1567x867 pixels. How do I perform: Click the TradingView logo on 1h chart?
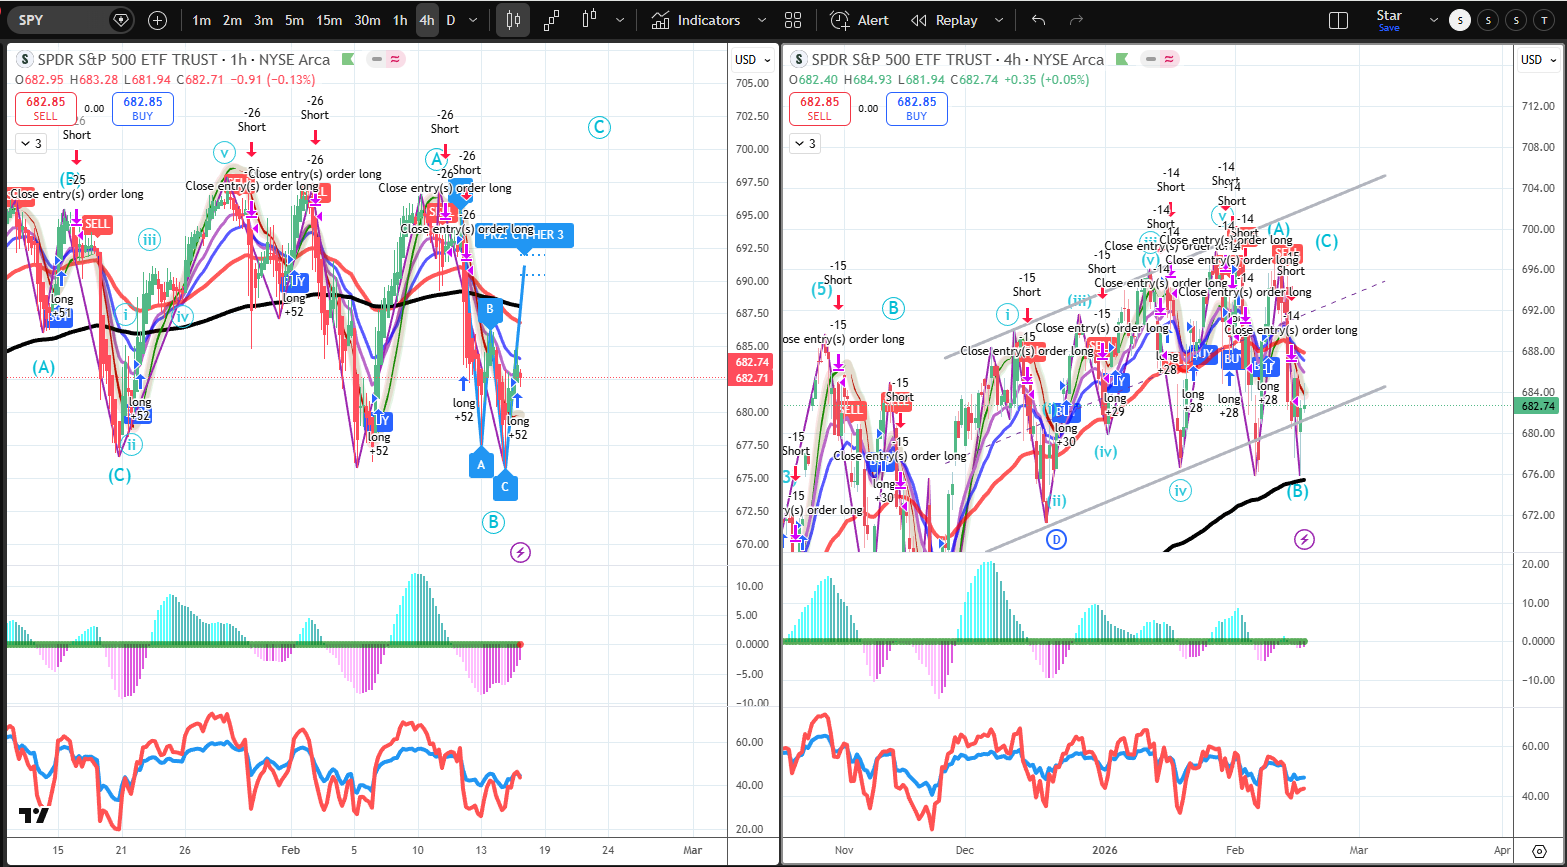click(x=33, y=816)
